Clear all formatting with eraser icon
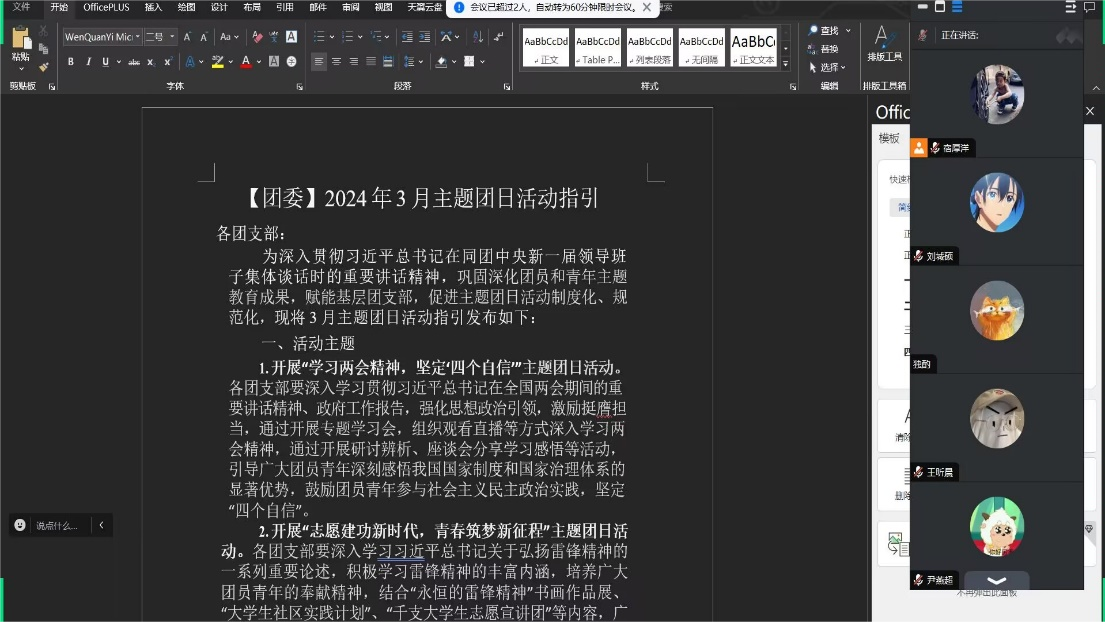 [x=257, y=37]
